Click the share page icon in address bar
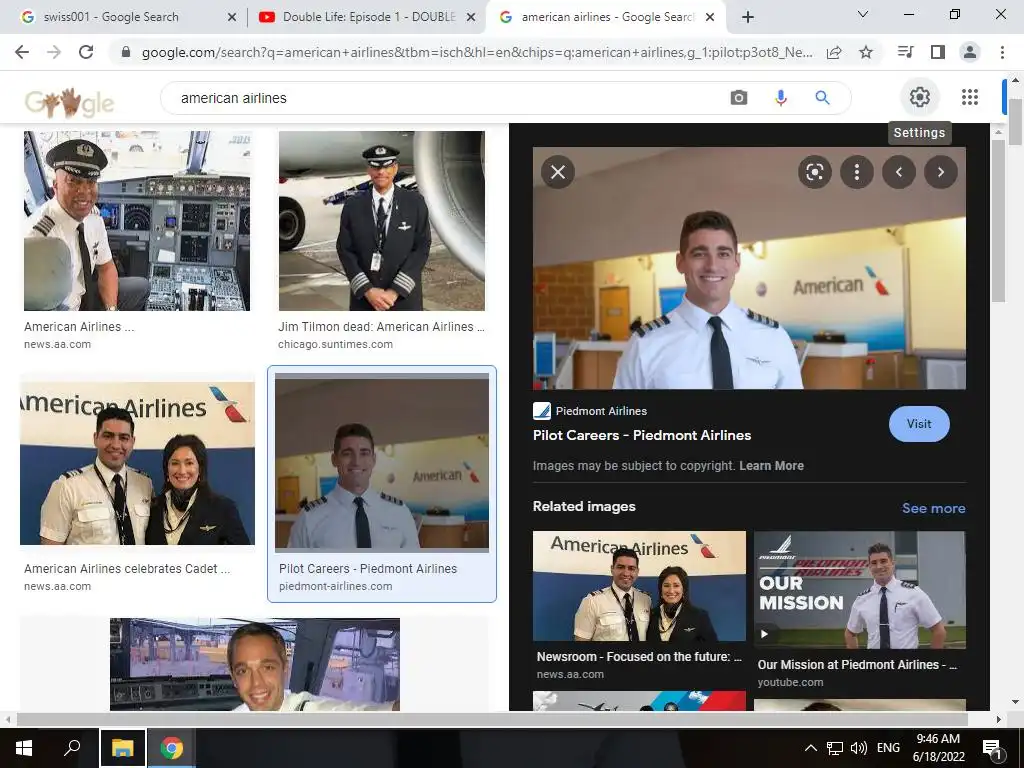The image size is (1024, 768). point(834,52)
